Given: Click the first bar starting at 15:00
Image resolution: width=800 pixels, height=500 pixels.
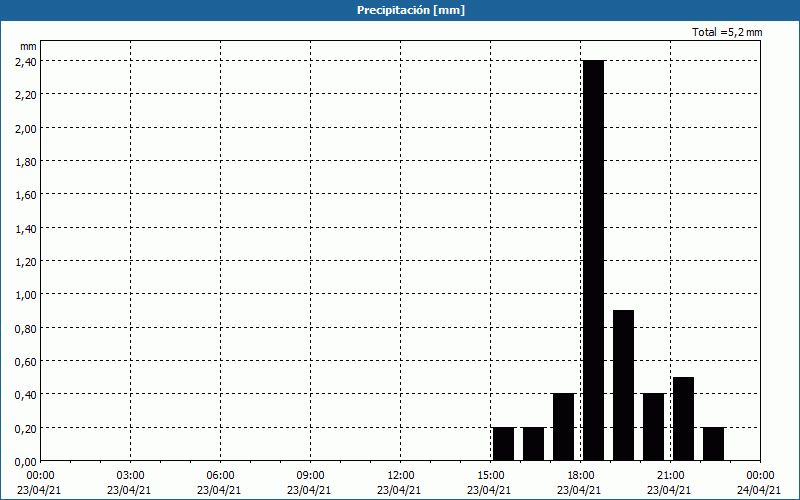Looking at the screenshot, I should (x=504, y=444).
